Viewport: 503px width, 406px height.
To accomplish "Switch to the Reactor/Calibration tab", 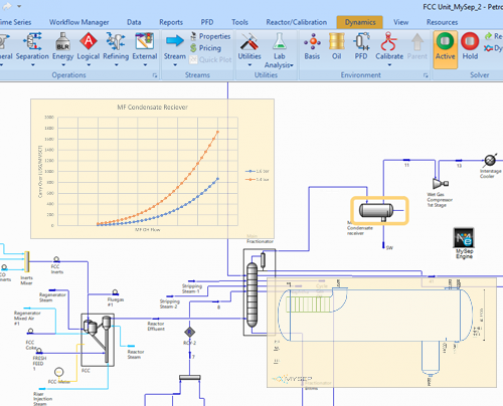I will click(296, 22).
